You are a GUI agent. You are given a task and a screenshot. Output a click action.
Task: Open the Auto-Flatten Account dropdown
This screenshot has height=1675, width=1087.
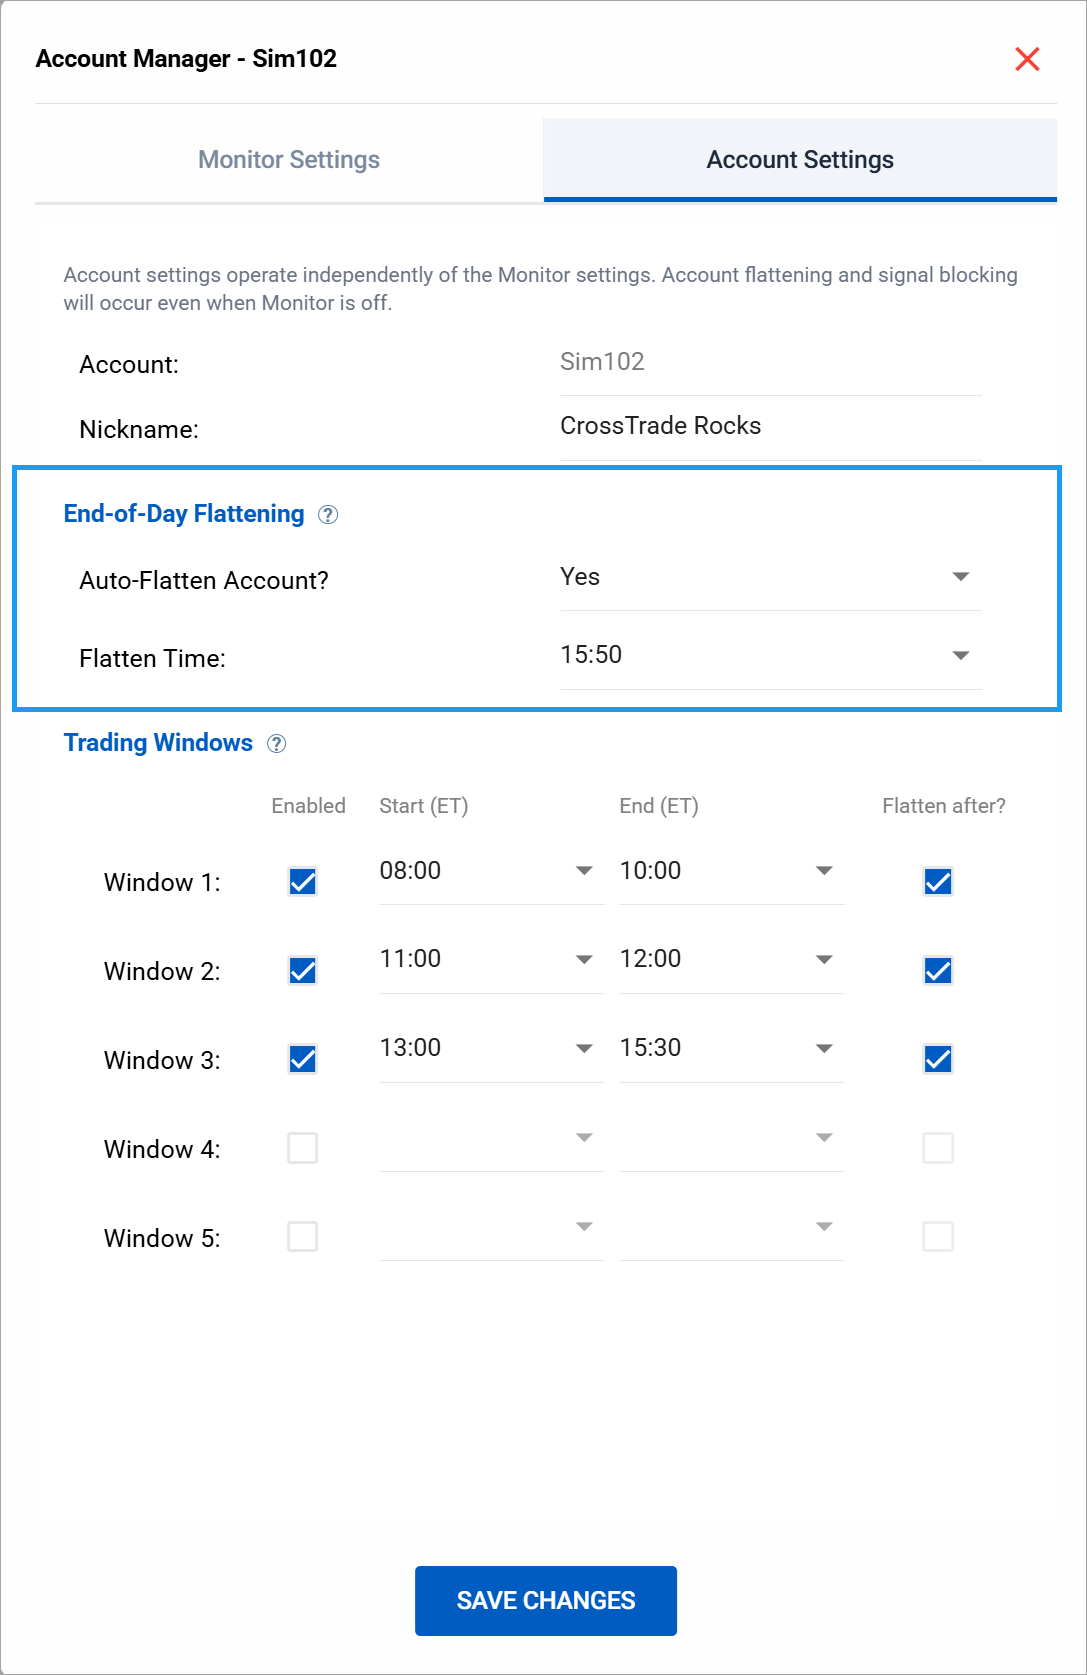[770, 577]
